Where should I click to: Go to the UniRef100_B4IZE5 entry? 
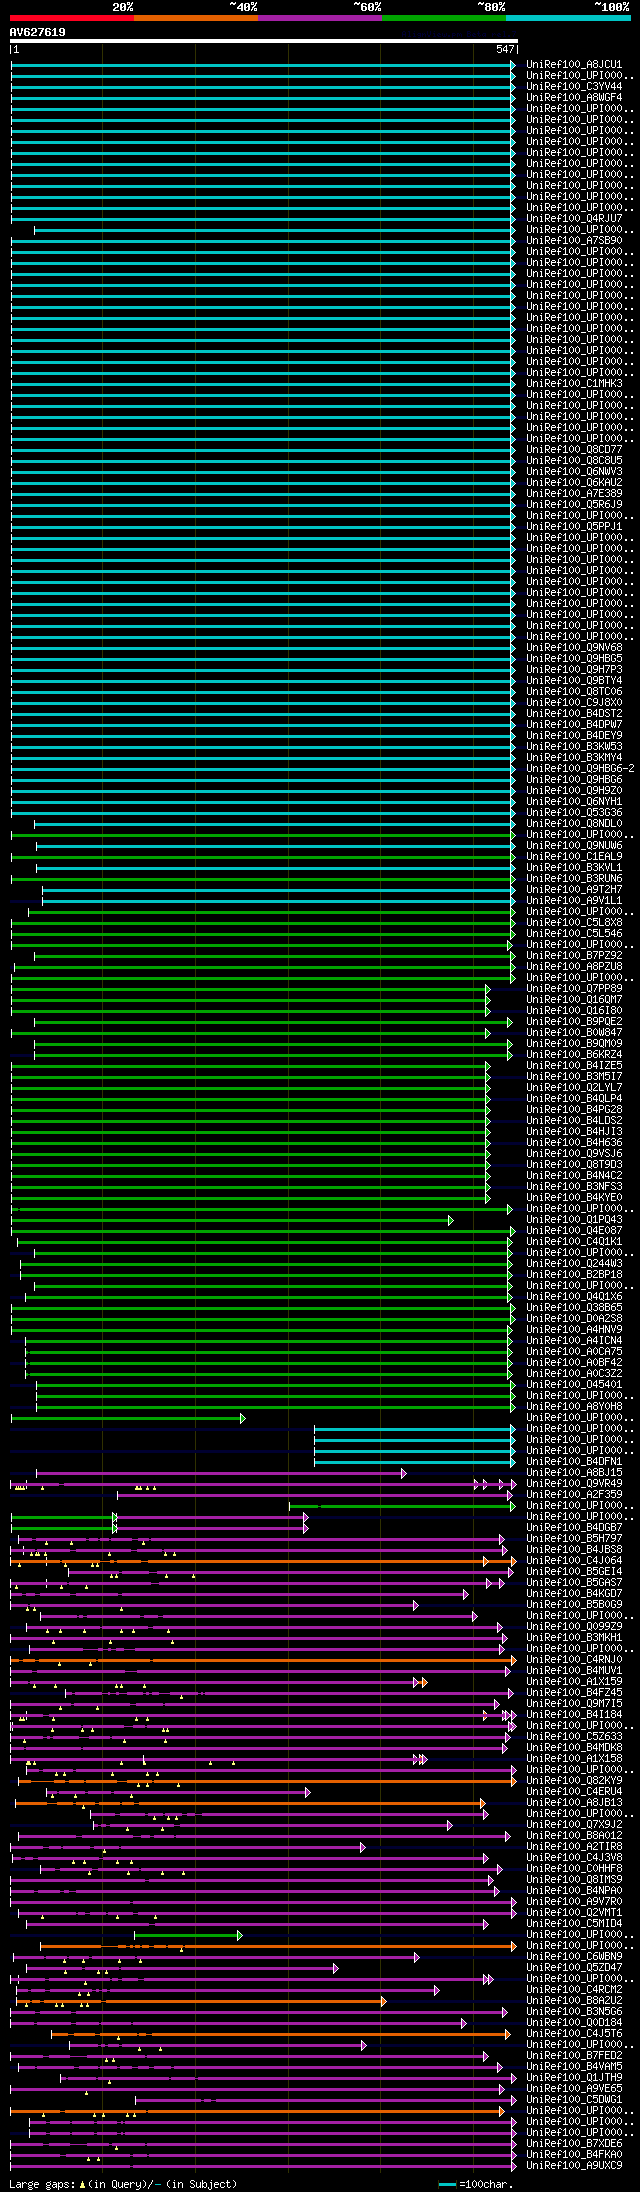click(x=574, y=1065)
